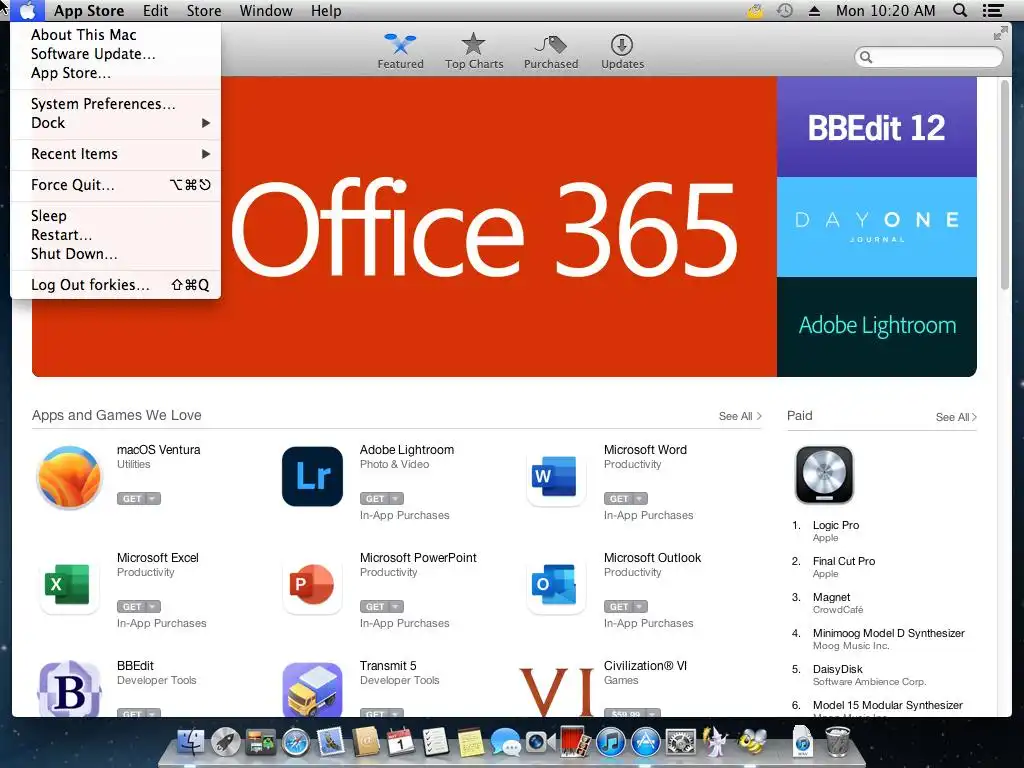Open the GET dropdown arrow for macOS Ventura
Viewport: 1024px width, 768px height.
153,499
